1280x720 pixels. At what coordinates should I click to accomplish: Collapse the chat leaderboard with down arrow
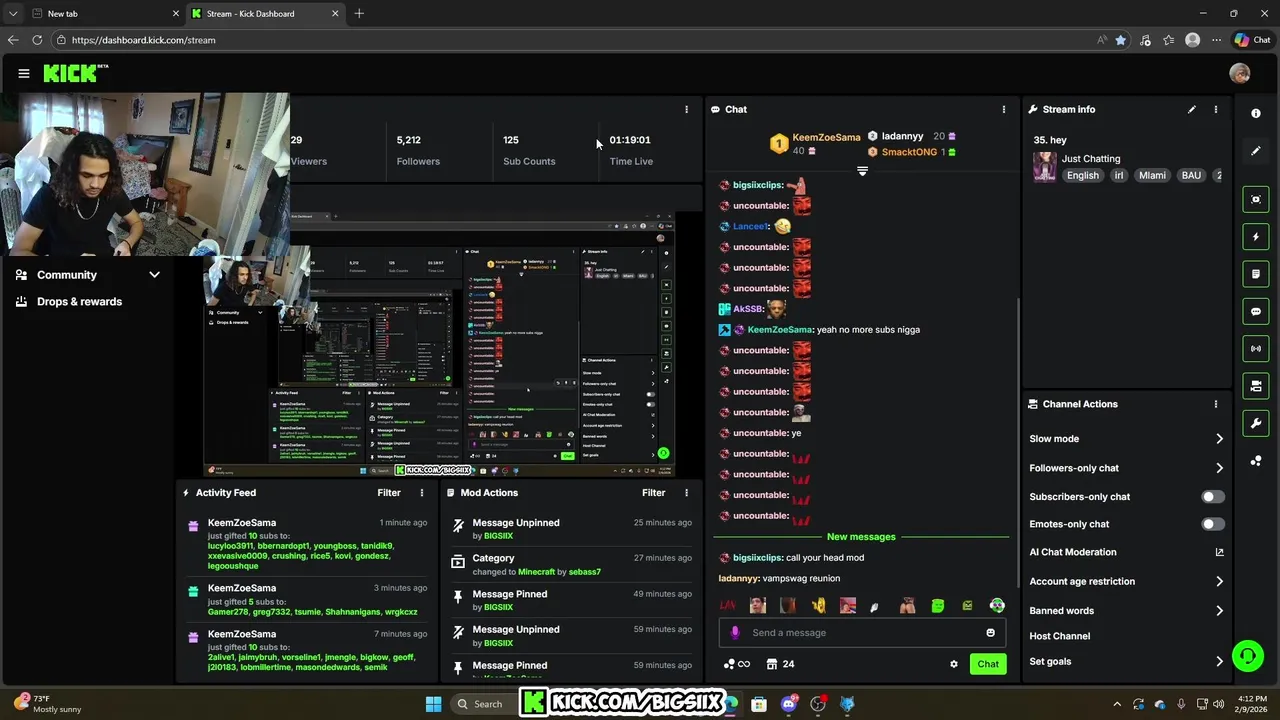(x=862, y=171)
